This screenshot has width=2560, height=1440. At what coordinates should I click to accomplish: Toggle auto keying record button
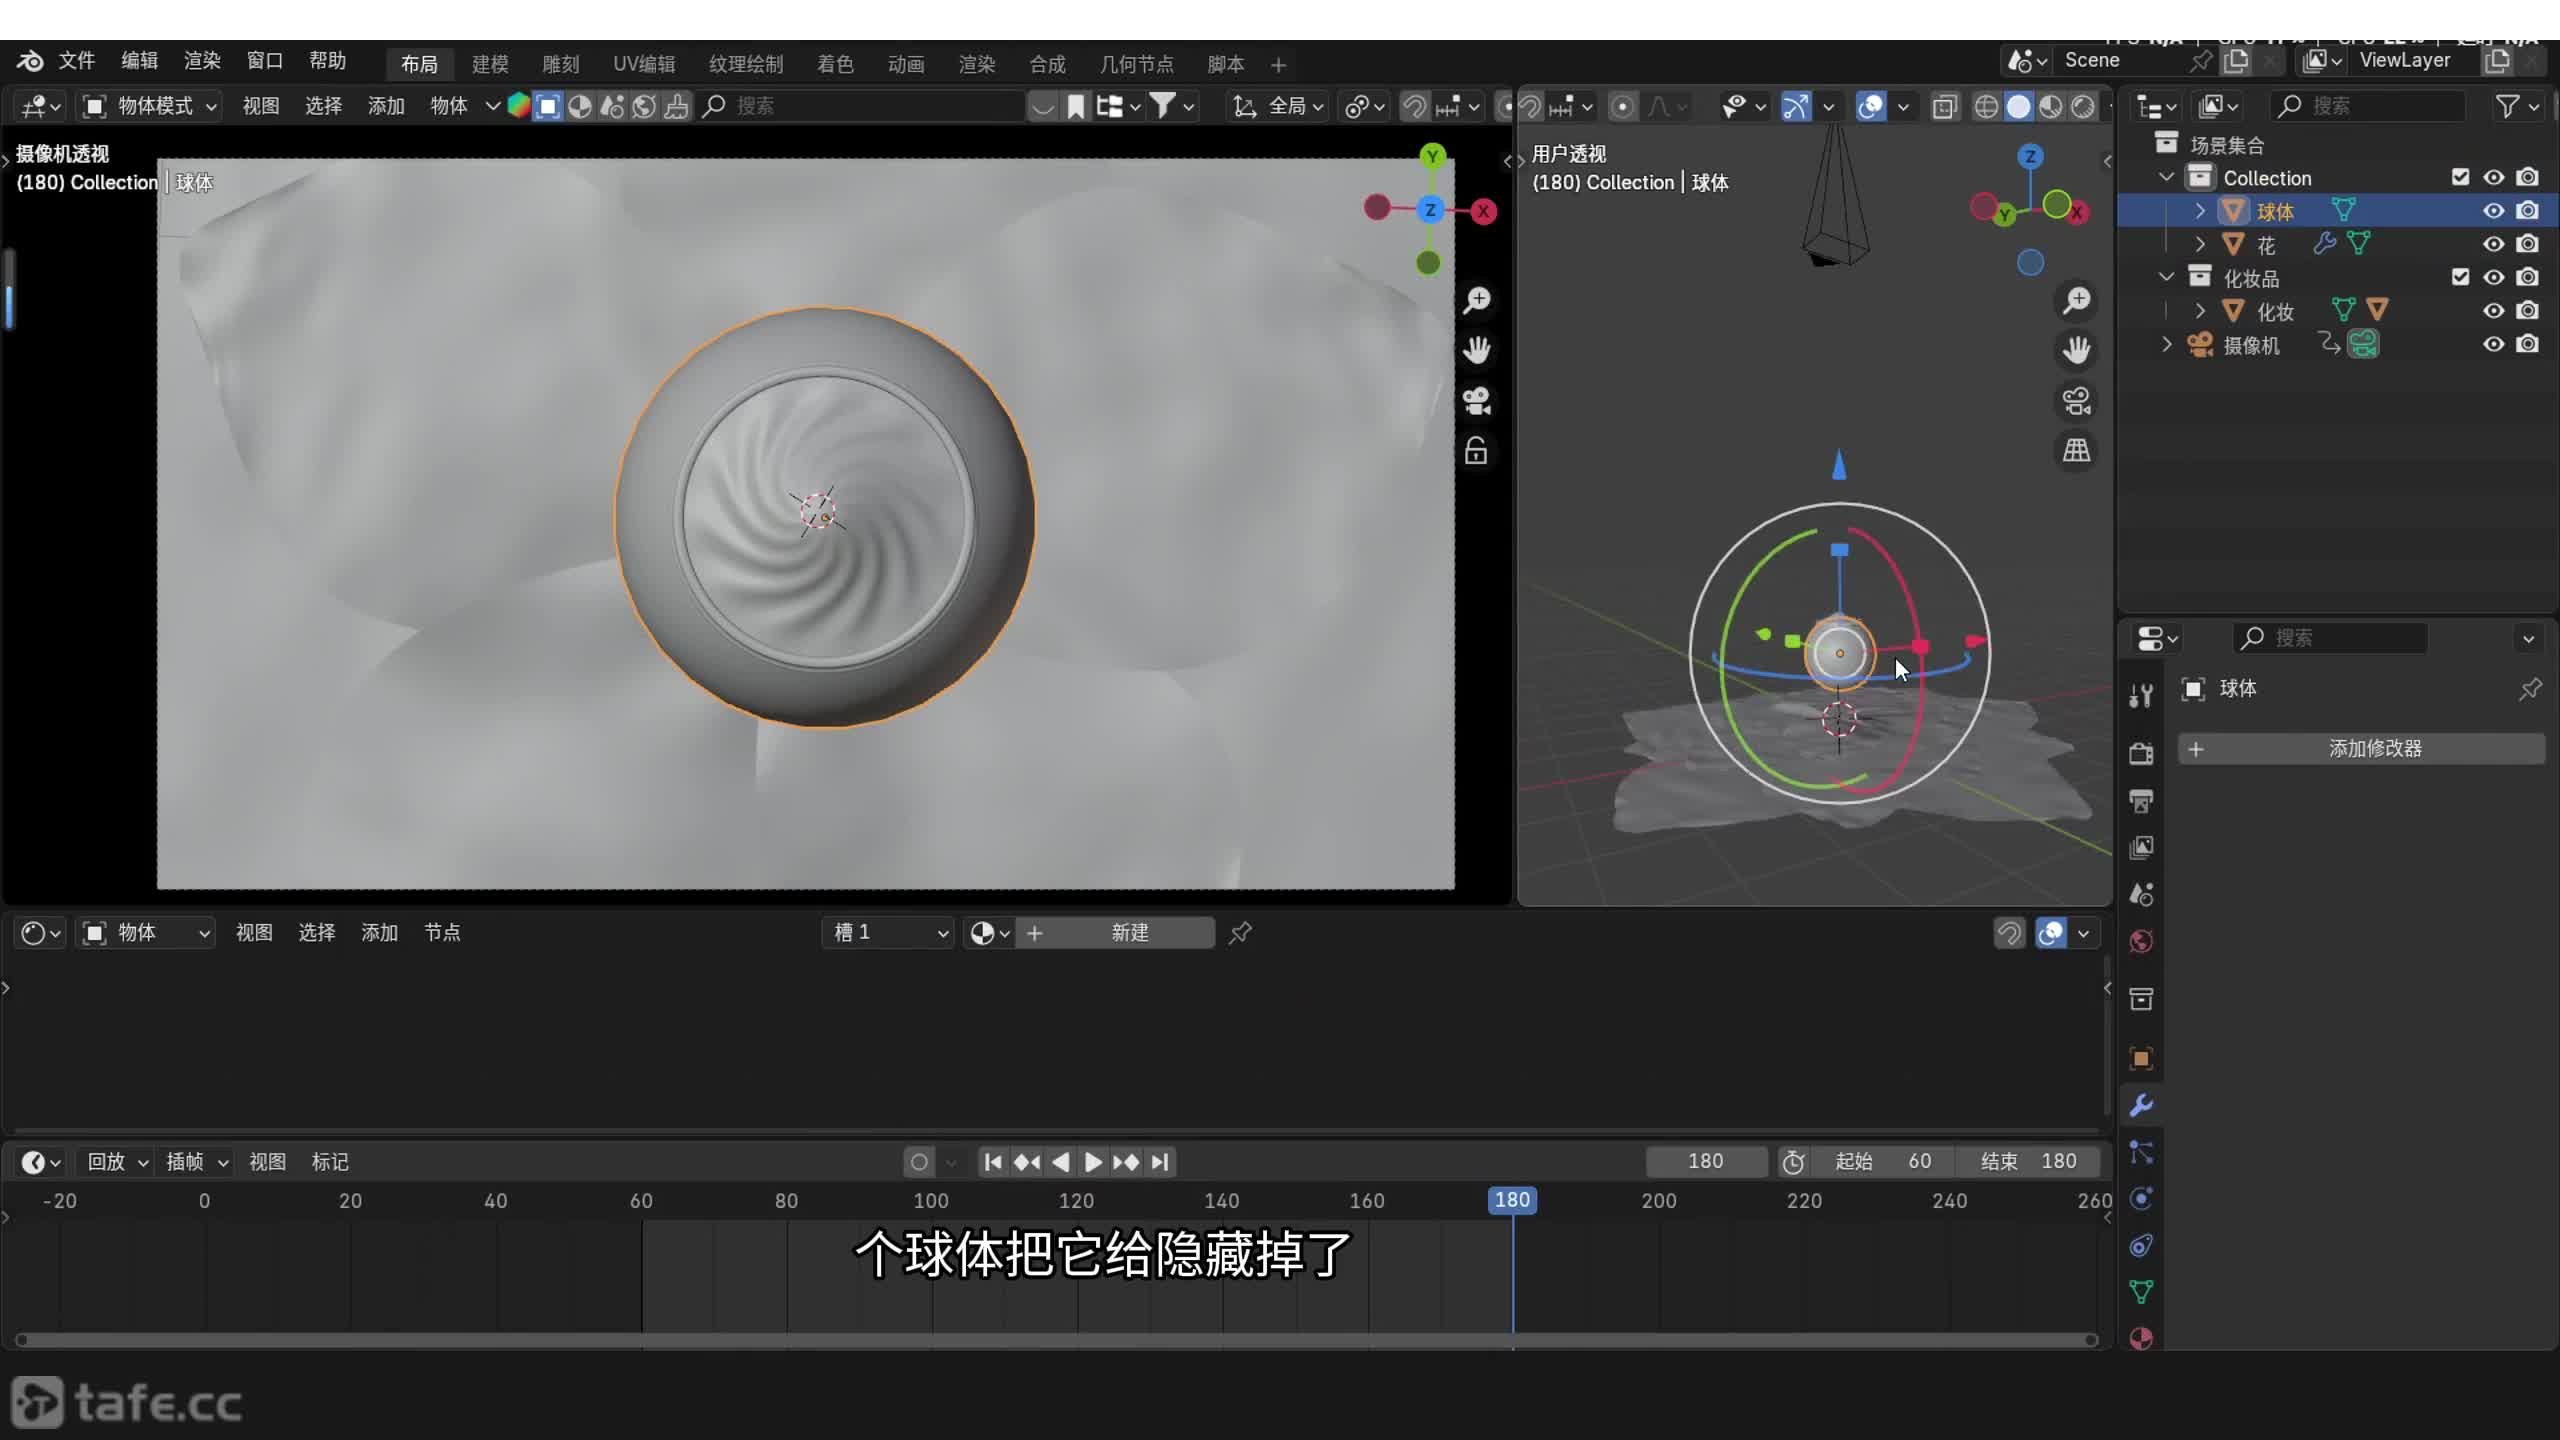tap(919, 1162)
